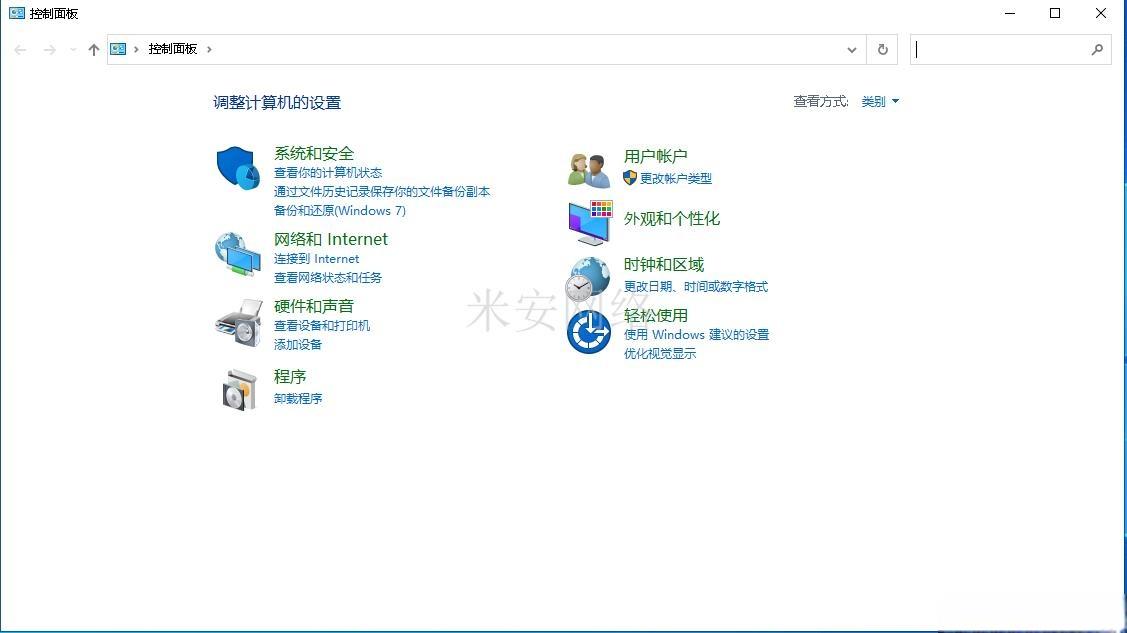Open 外观和个性化 category heading
The width and height of the screenshot is (1127, 633).
coord(672,218)
